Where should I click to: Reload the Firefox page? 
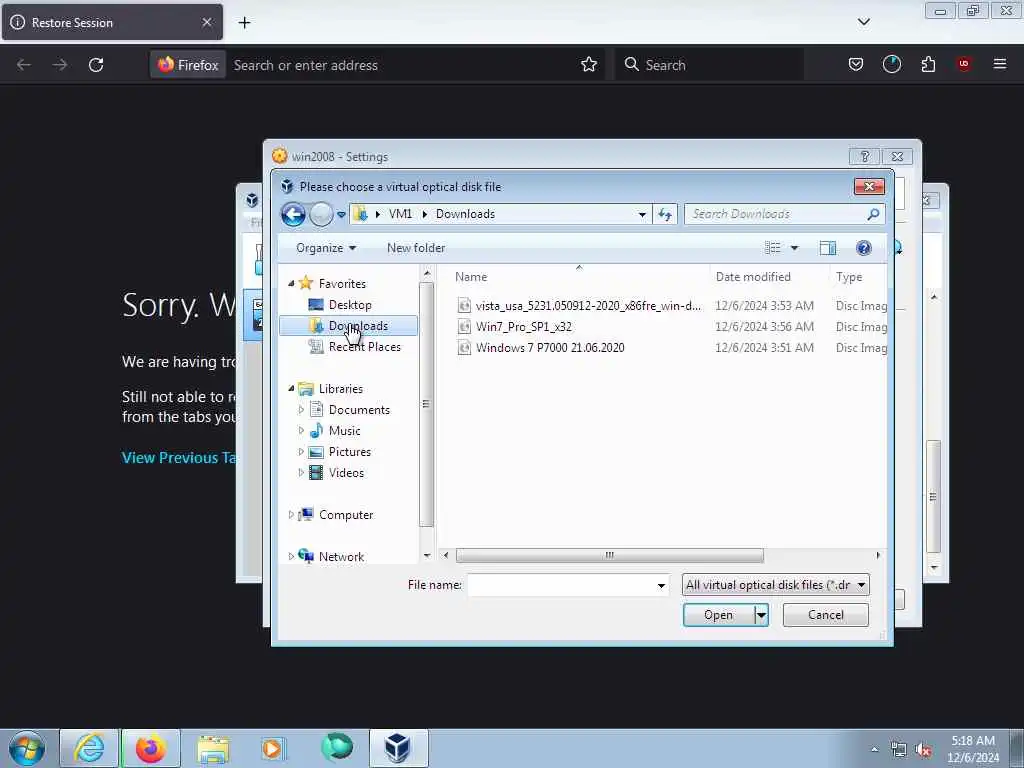click(96, 65)
